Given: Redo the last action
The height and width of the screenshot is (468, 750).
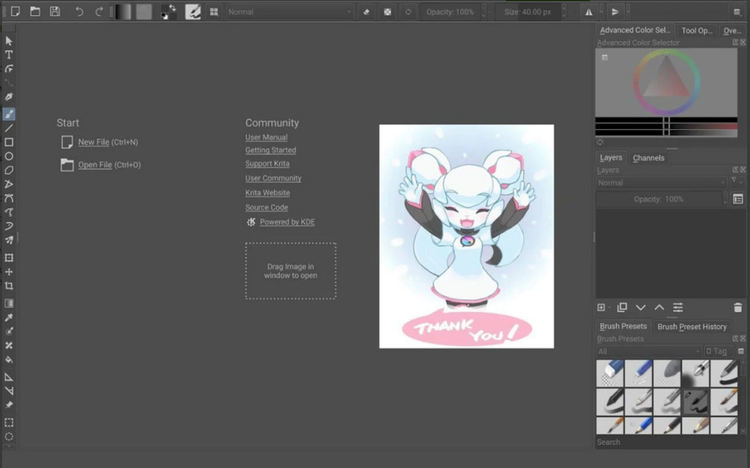Looking at the screenshot, I should click(x=99, y=11).
